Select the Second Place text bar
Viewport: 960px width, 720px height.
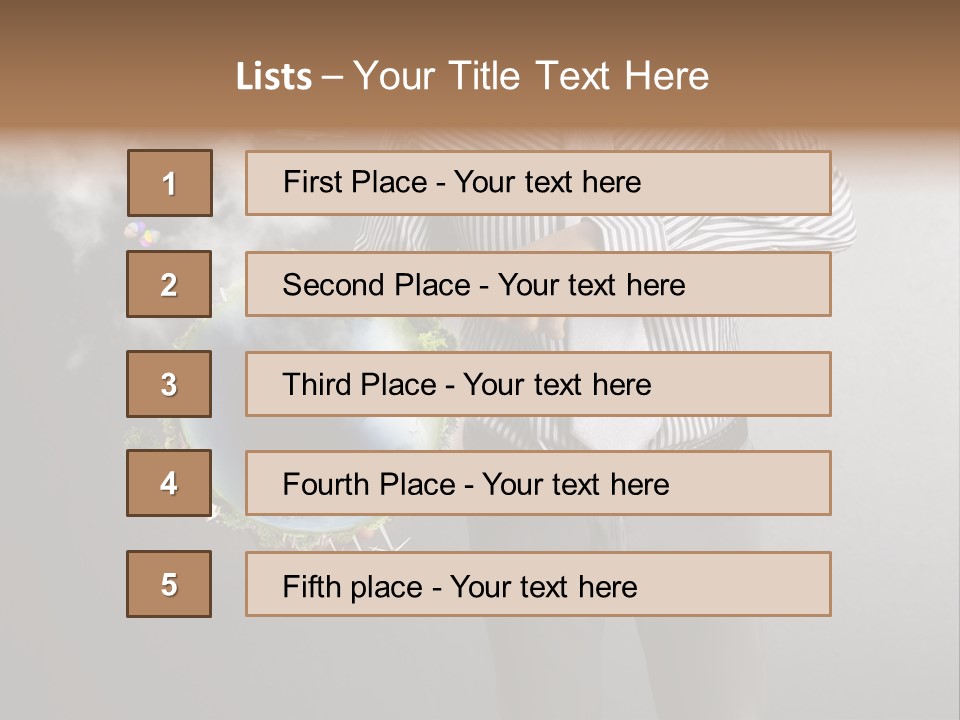click(538, 284)
